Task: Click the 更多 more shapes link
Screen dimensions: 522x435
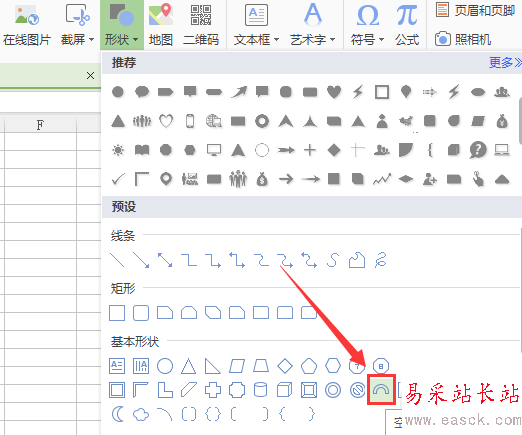Action: 505,62
